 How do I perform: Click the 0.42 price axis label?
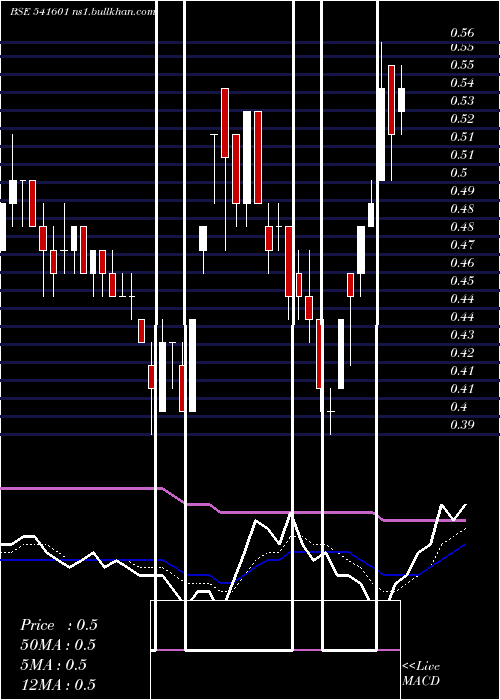462,353
